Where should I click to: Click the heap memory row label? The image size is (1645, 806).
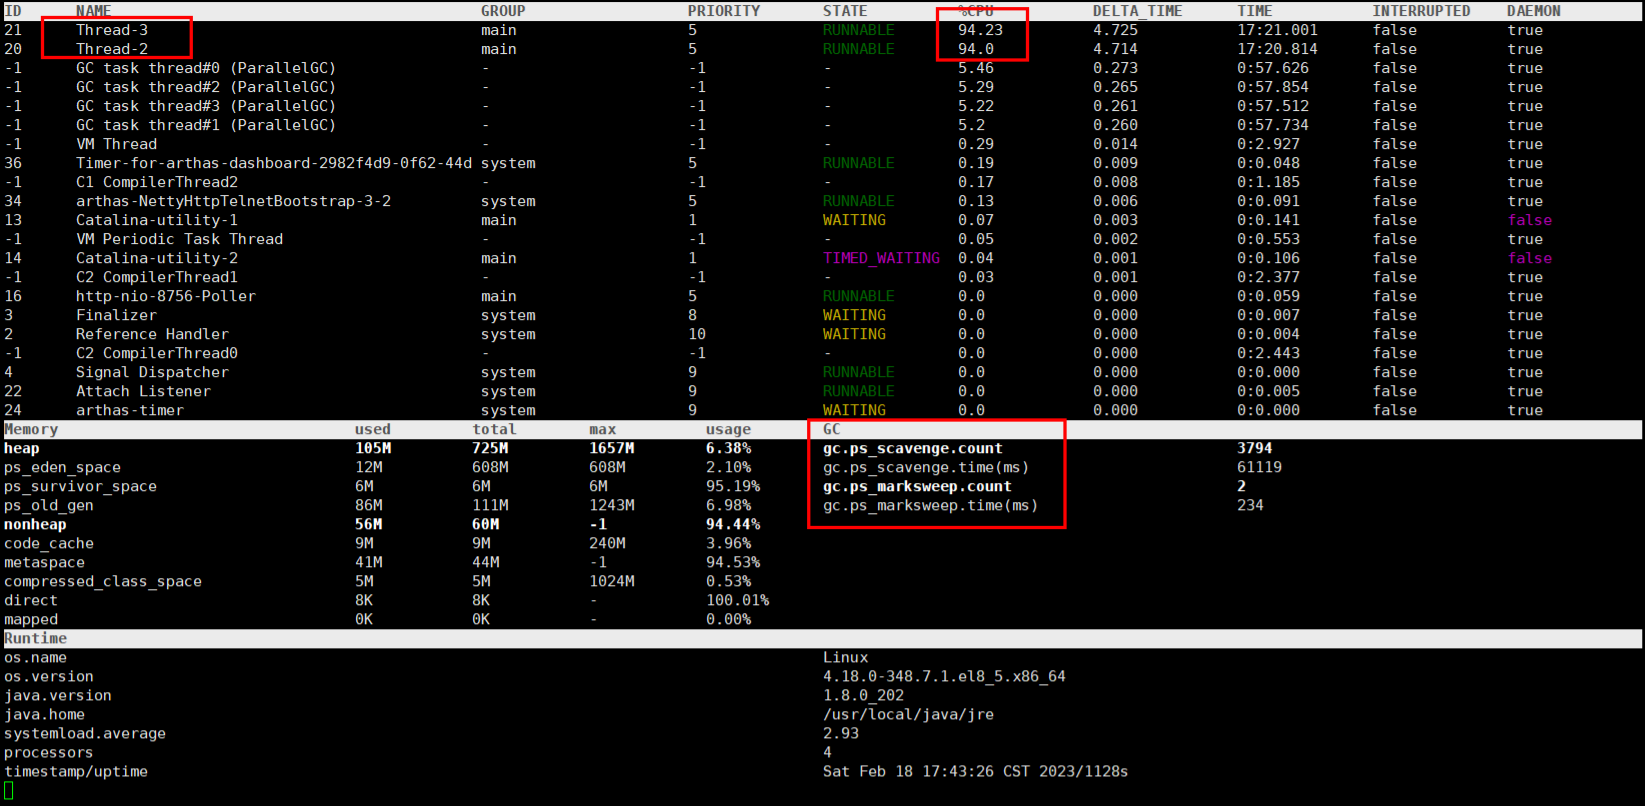[x=22, y=448]
